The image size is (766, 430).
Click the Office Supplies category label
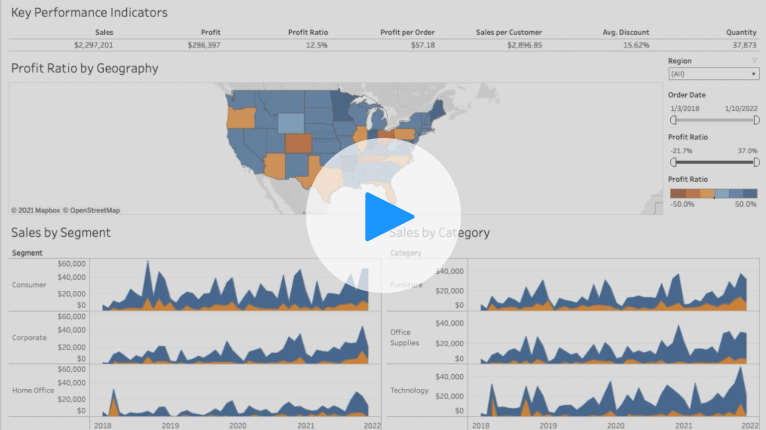(406, 337)
